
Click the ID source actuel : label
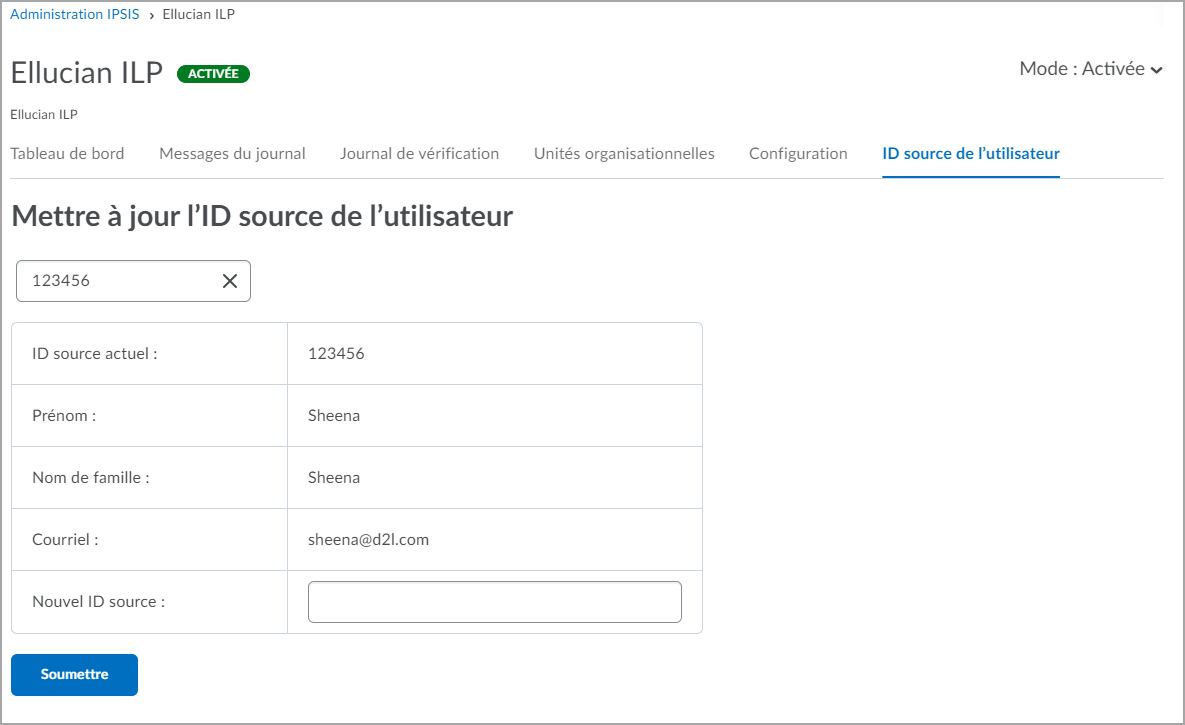pyautogui.click(x=94, y=354)
